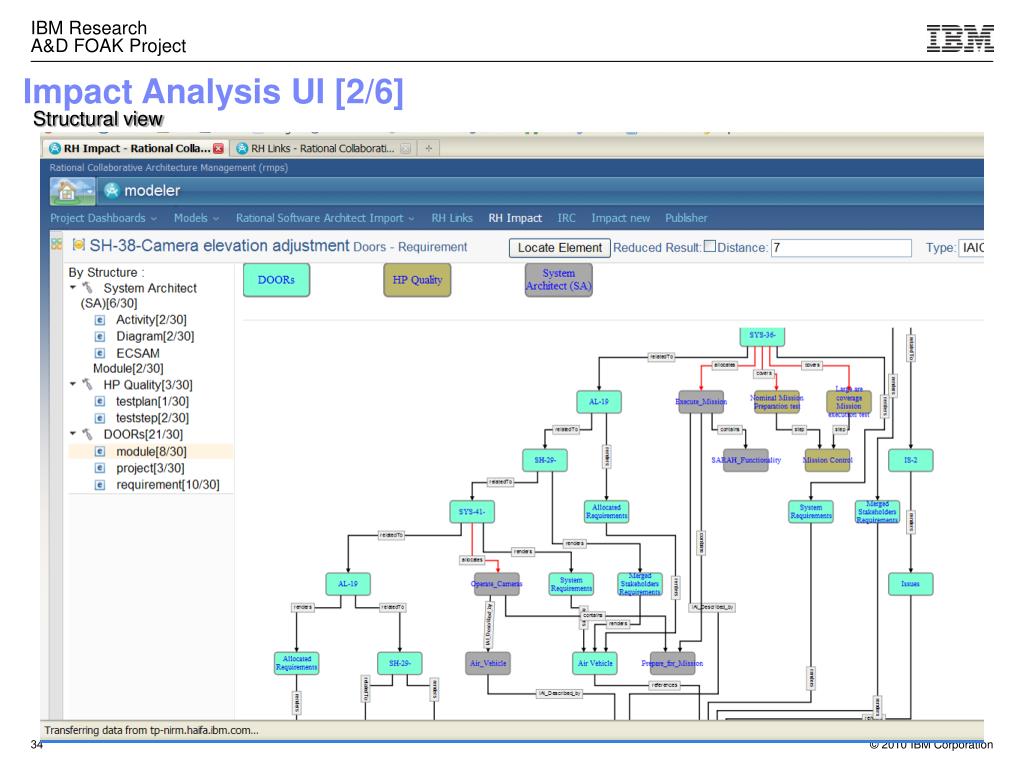
Task: Click the HP Quality tool icon in tree
Action: click(88, 385)
